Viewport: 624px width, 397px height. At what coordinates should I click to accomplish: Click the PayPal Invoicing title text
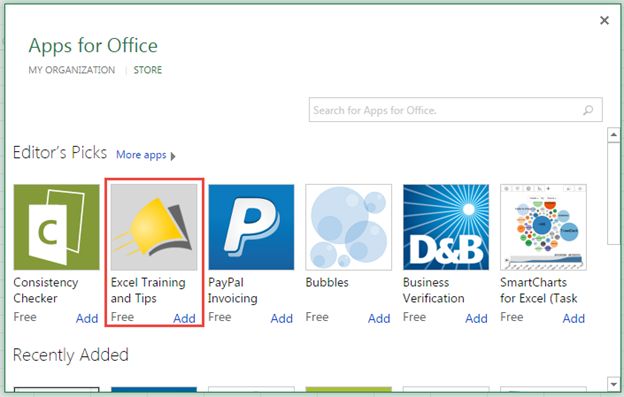tap(233, 290)
